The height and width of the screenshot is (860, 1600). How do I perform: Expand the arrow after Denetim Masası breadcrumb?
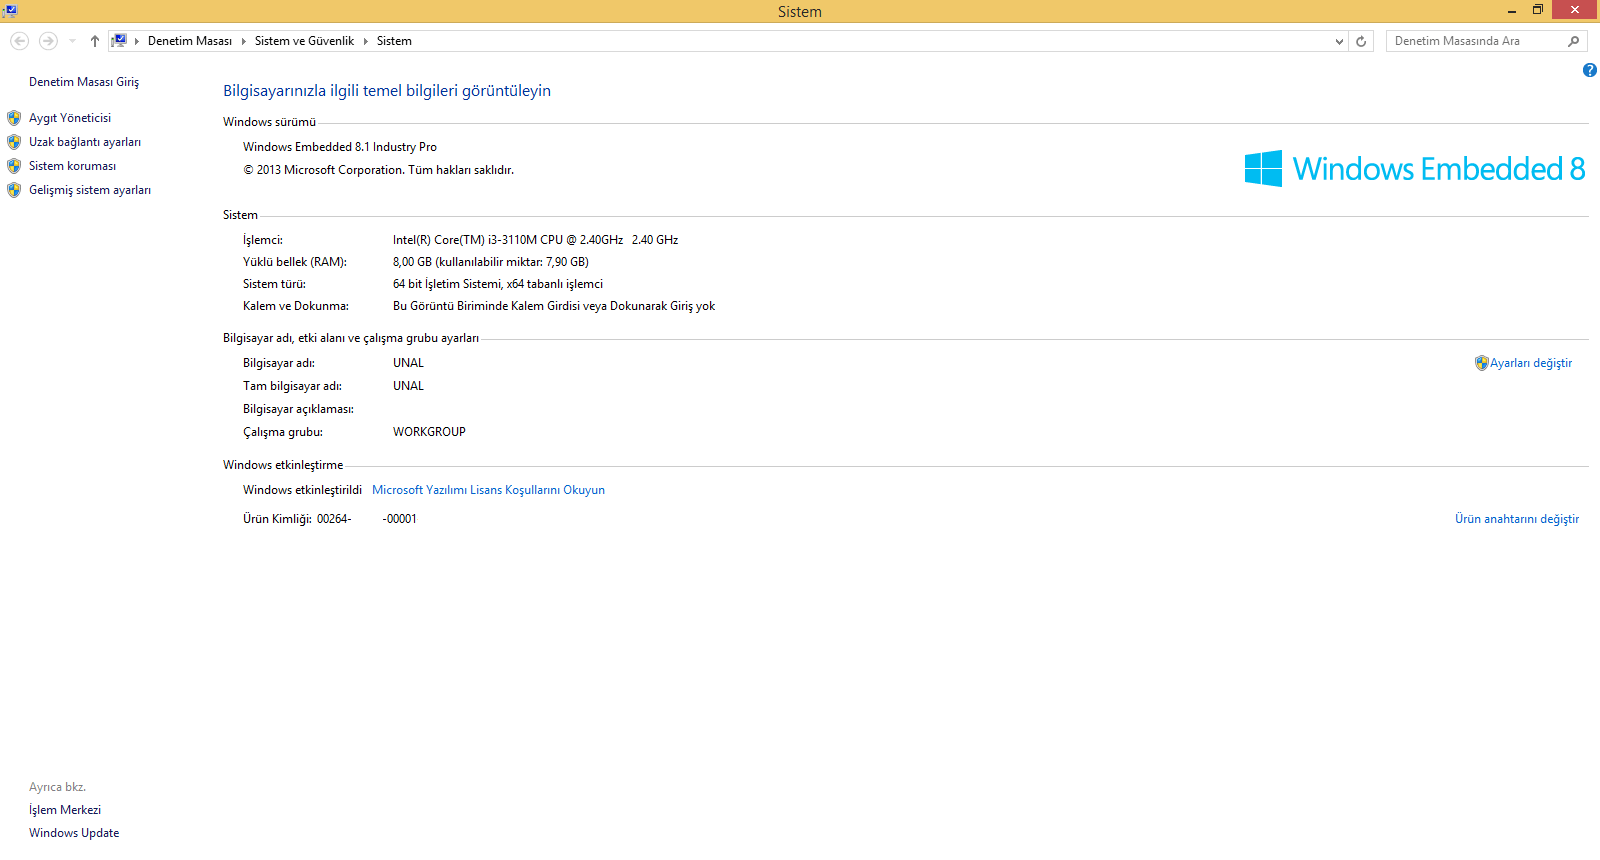(243, 41)
